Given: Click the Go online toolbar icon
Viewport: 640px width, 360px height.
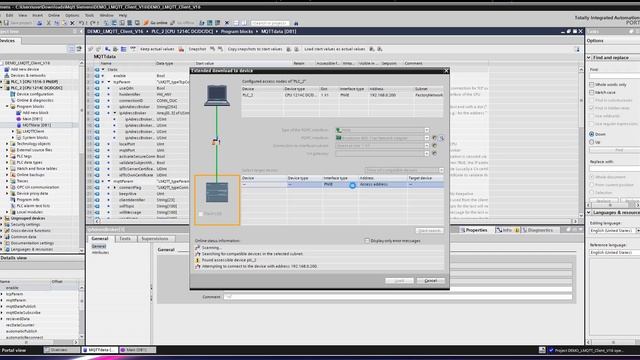Looking at the screenshot, I should (x=146, y=23).
